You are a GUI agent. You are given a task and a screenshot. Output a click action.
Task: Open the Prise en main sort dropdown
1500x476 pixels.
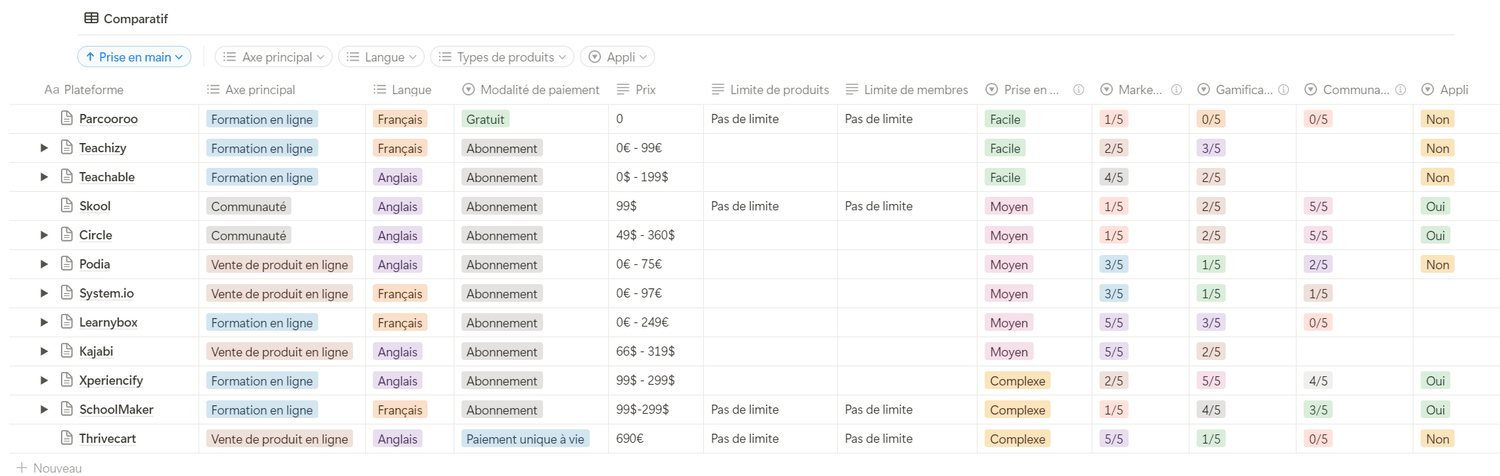(x=134, y=57)
